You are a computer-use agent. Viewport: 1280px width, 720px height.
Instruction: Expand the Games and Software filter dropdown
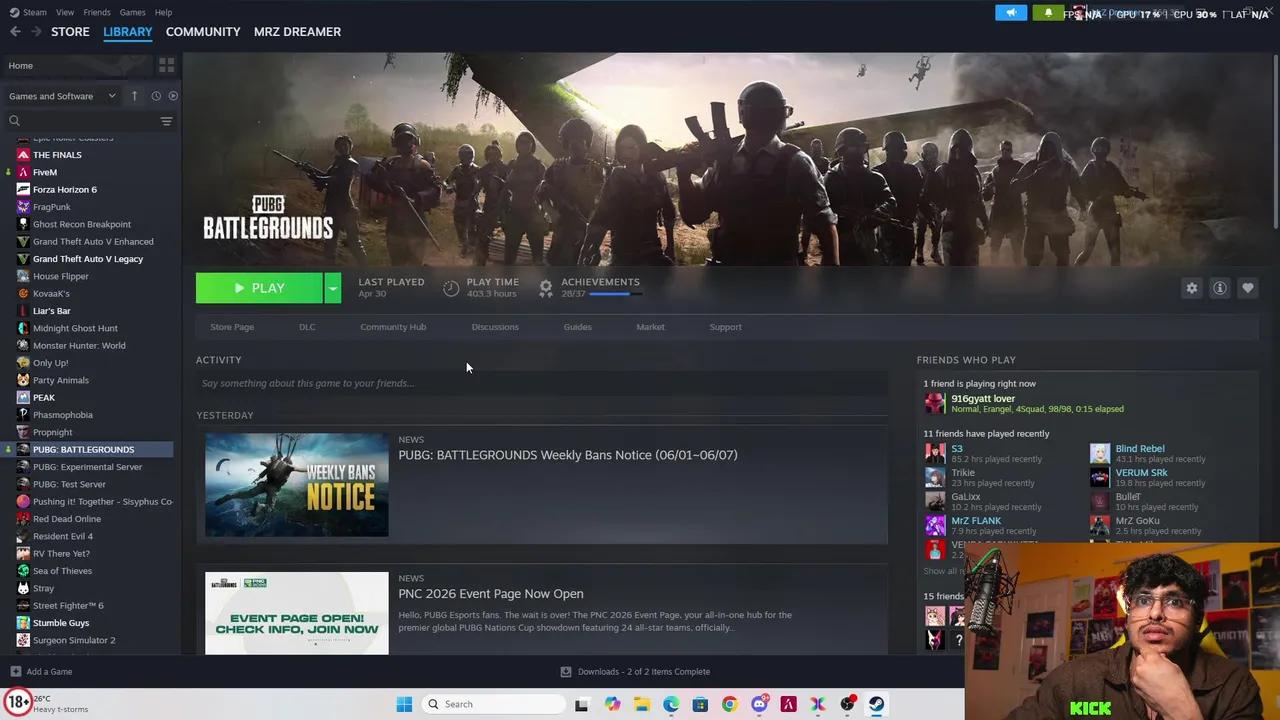pos(62,96)
